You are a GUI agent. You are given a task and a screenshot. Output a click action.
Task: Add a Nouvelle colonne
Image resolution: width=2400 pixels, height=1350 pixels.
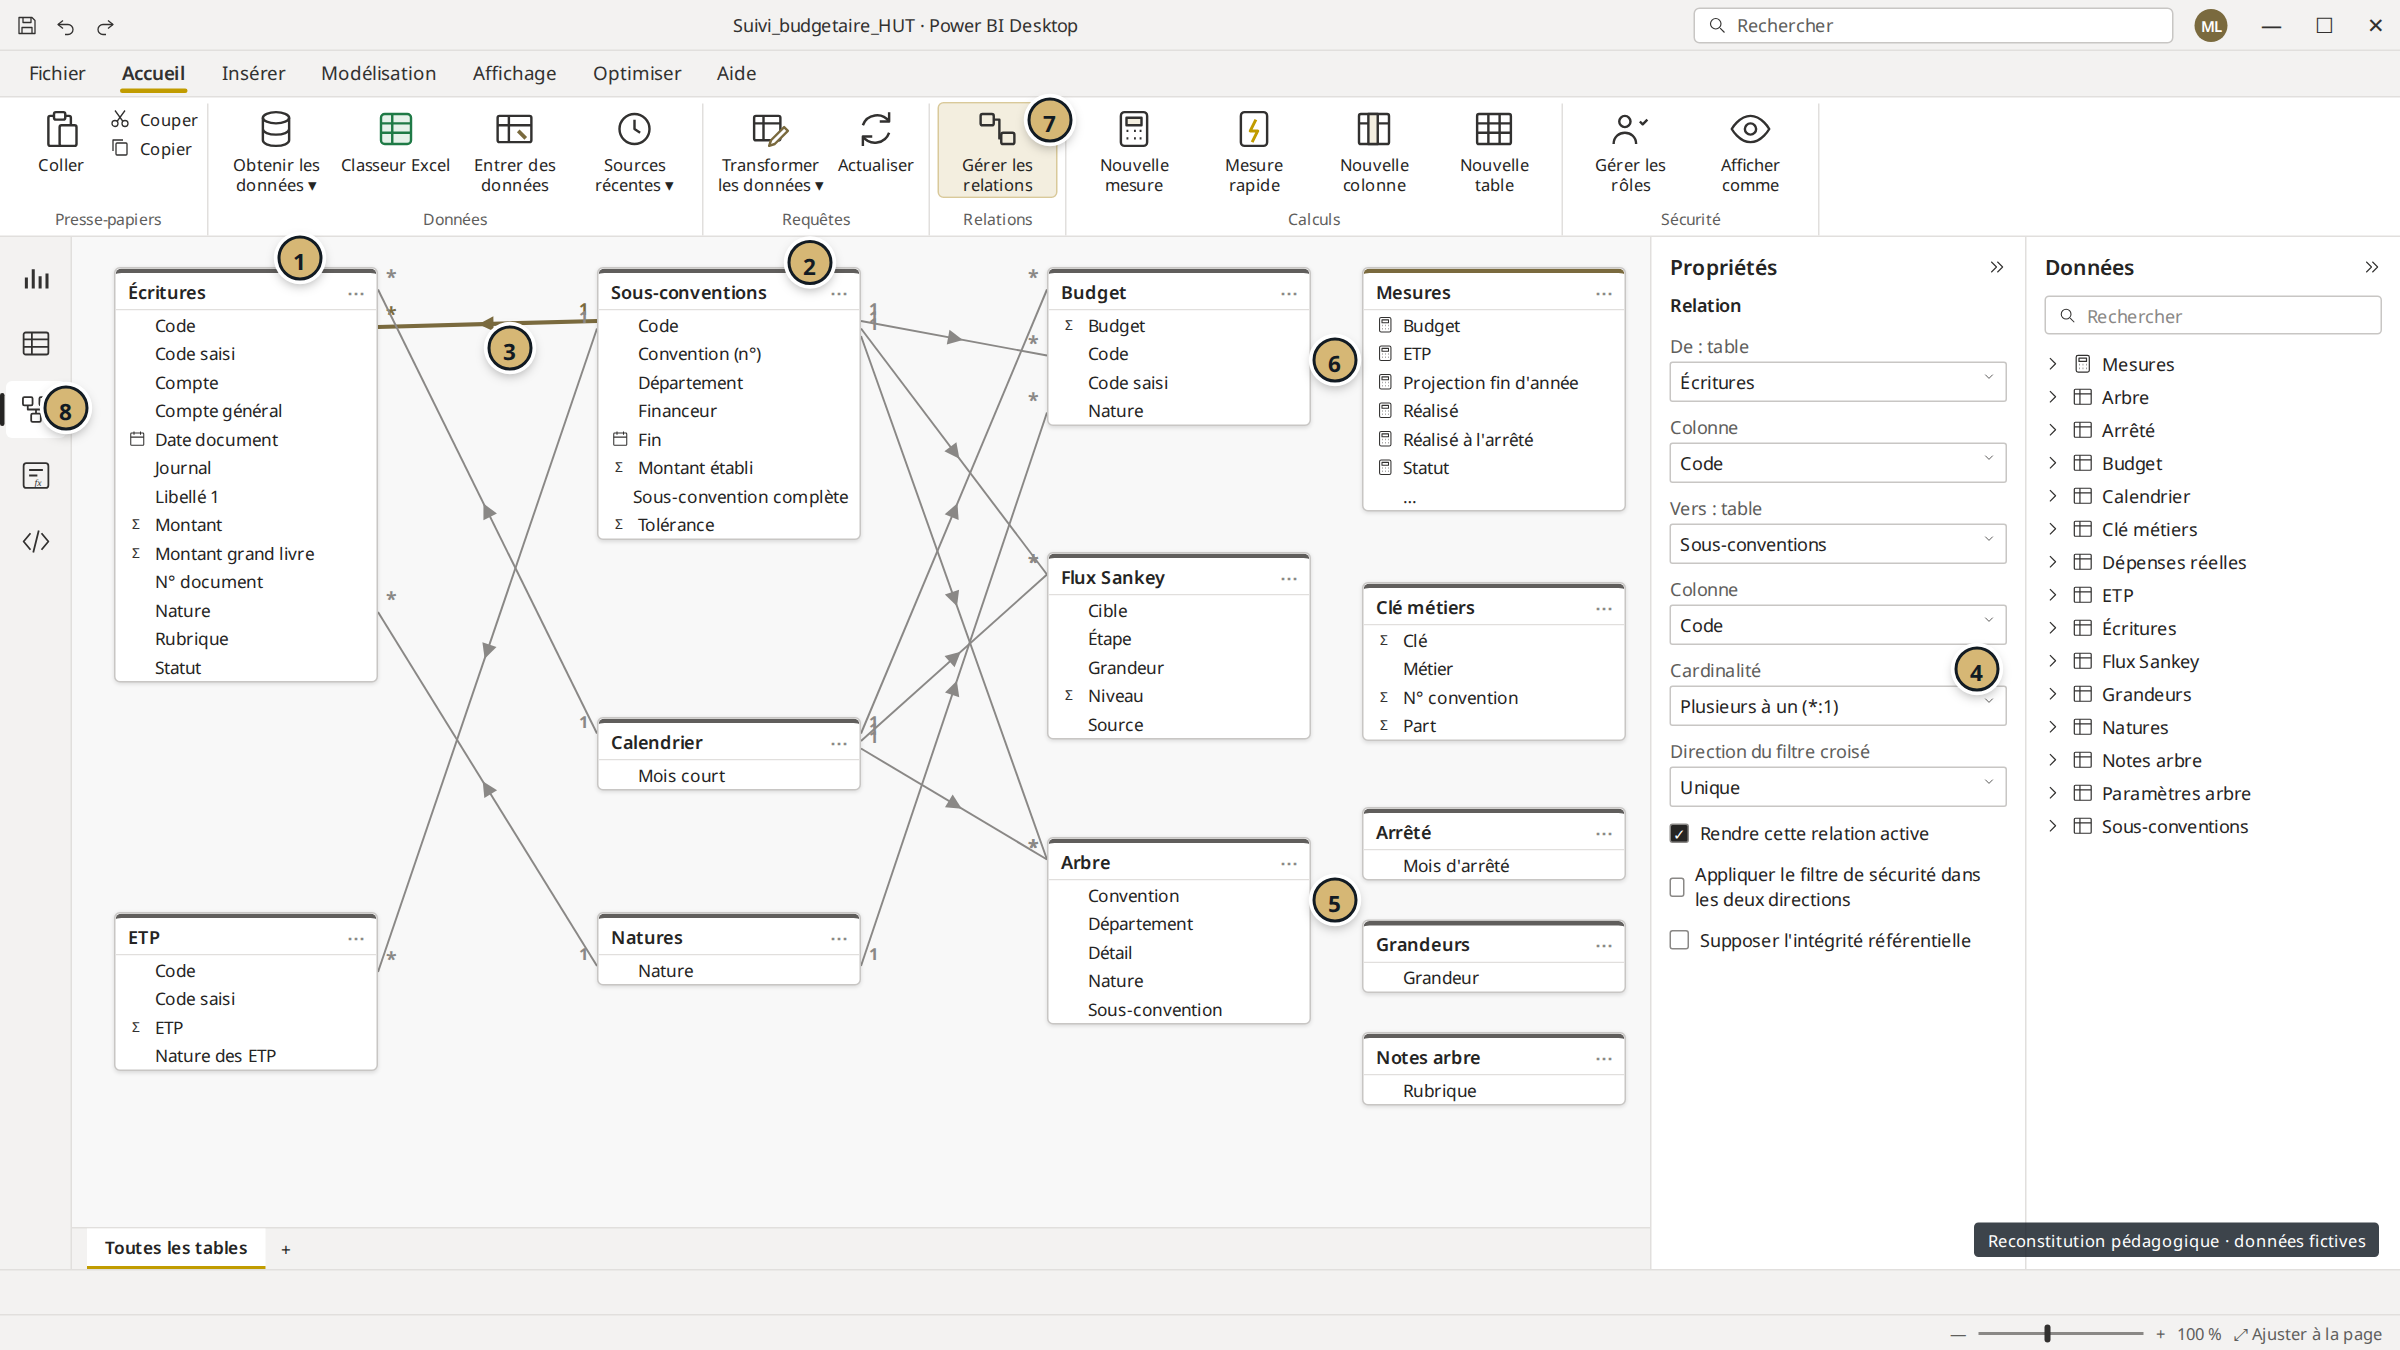[x=1374, y=152]
